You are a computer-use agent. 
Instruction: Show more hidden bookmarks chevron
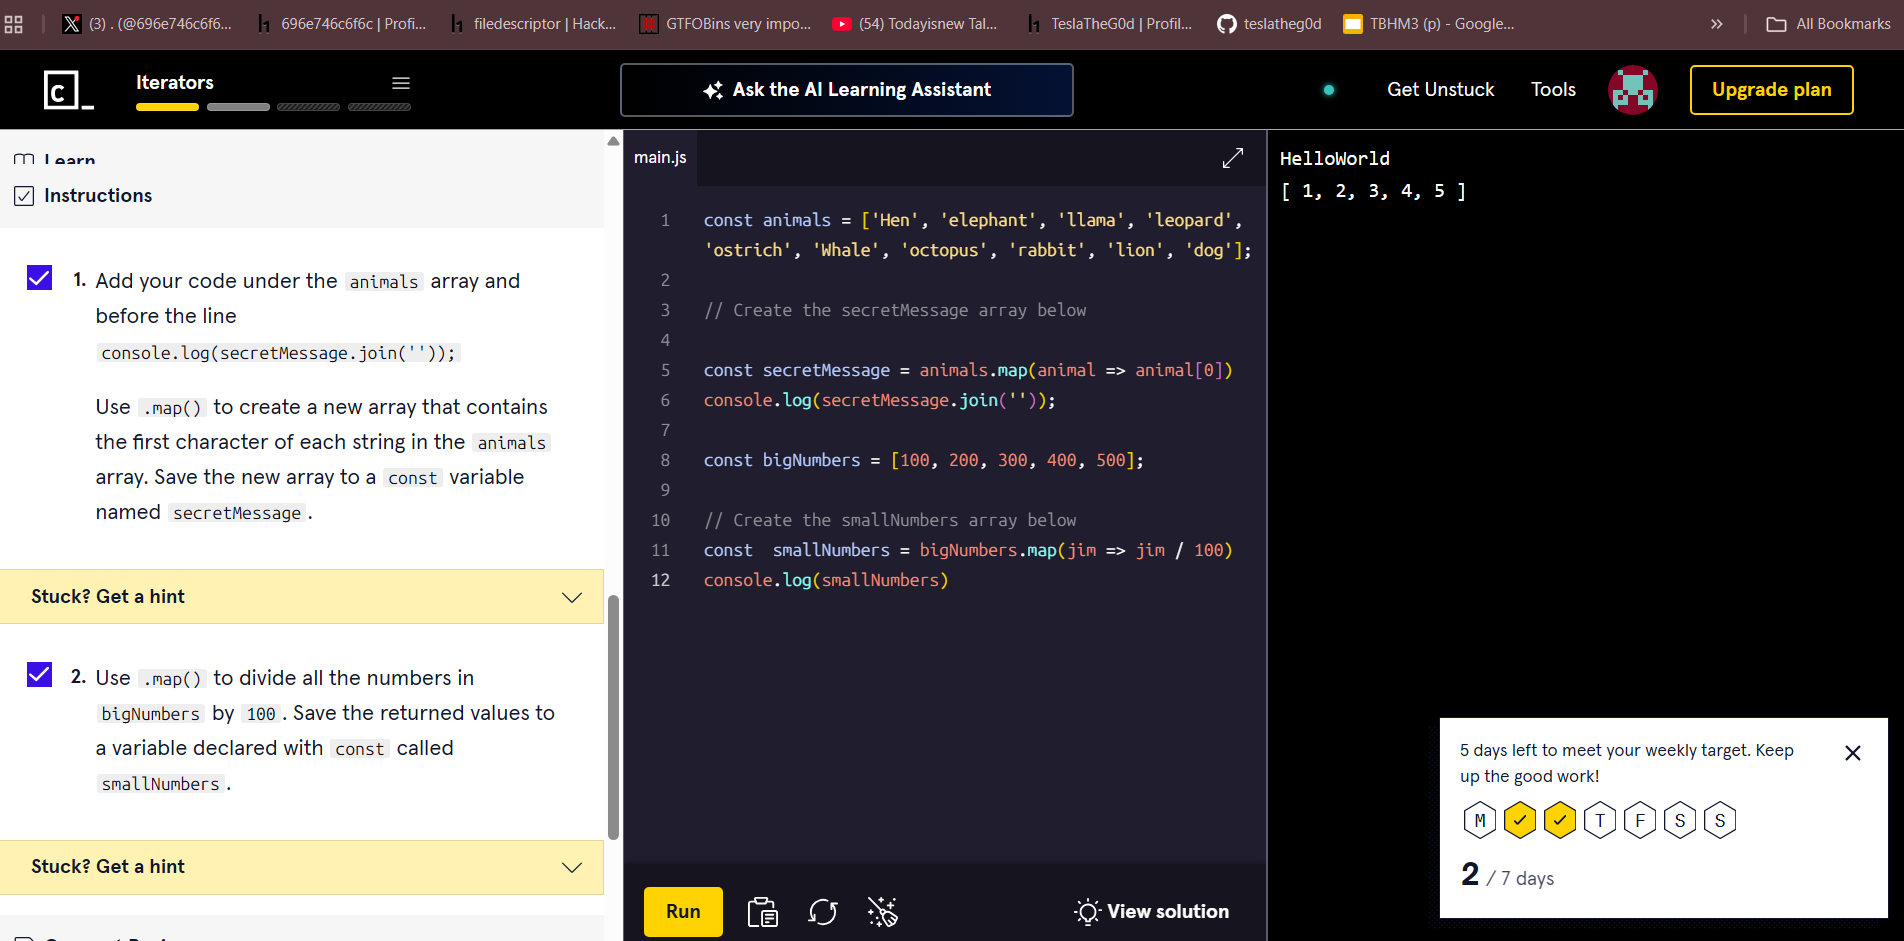[1716, 24]
